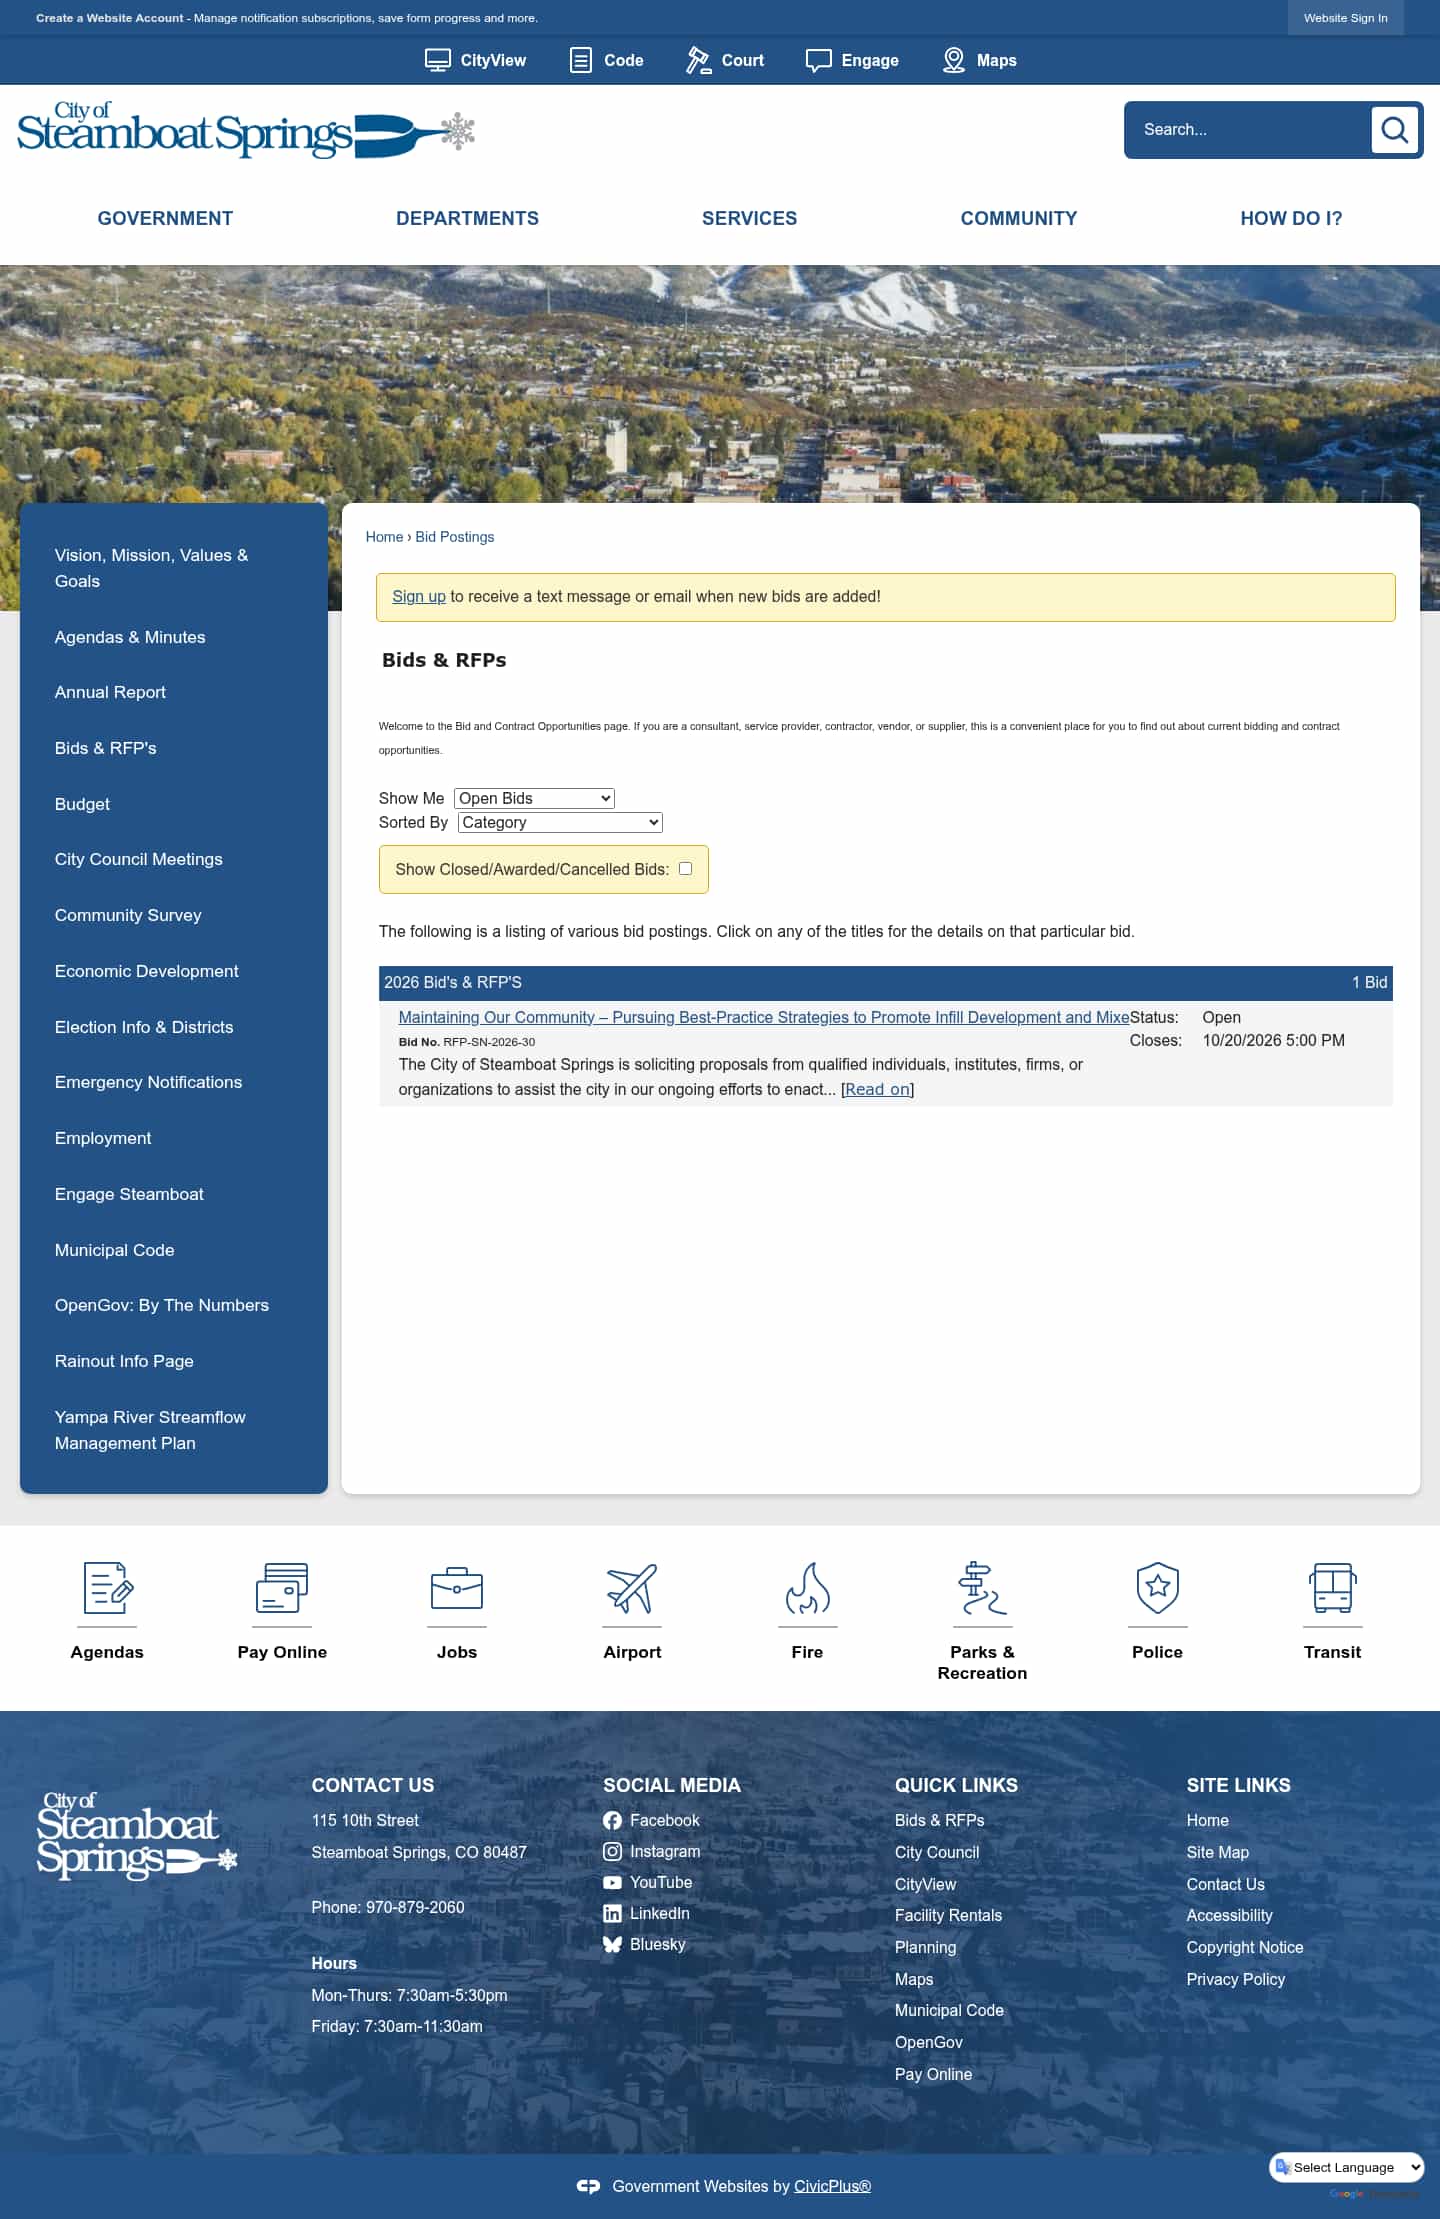Click the Maps location pin icon
The width and height of the screenshot is (1440, 2219).
pyautogui.click(x=954, y=61)
